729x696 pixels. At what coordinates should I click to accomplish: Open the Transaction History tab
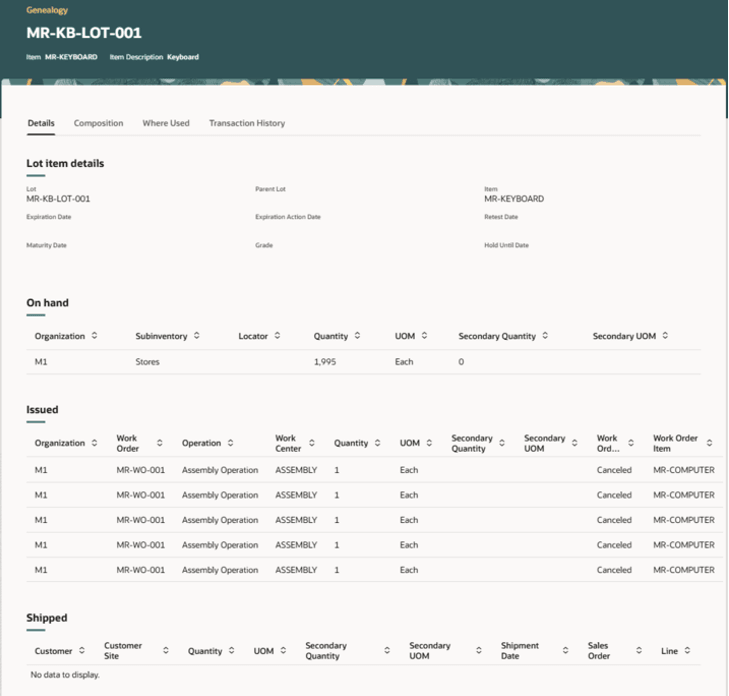(247, 123)
